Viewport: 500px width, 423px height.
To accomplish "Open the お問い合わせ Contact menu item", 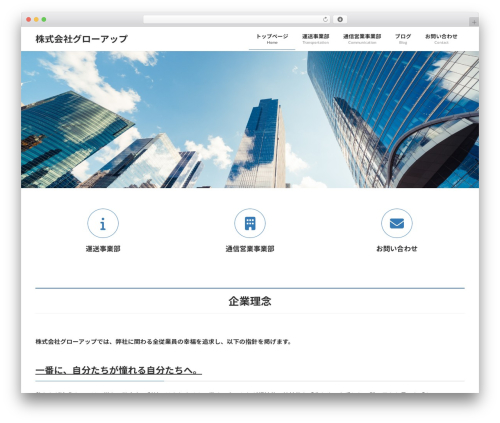I will pyautogui.click(x=441, y=39).
